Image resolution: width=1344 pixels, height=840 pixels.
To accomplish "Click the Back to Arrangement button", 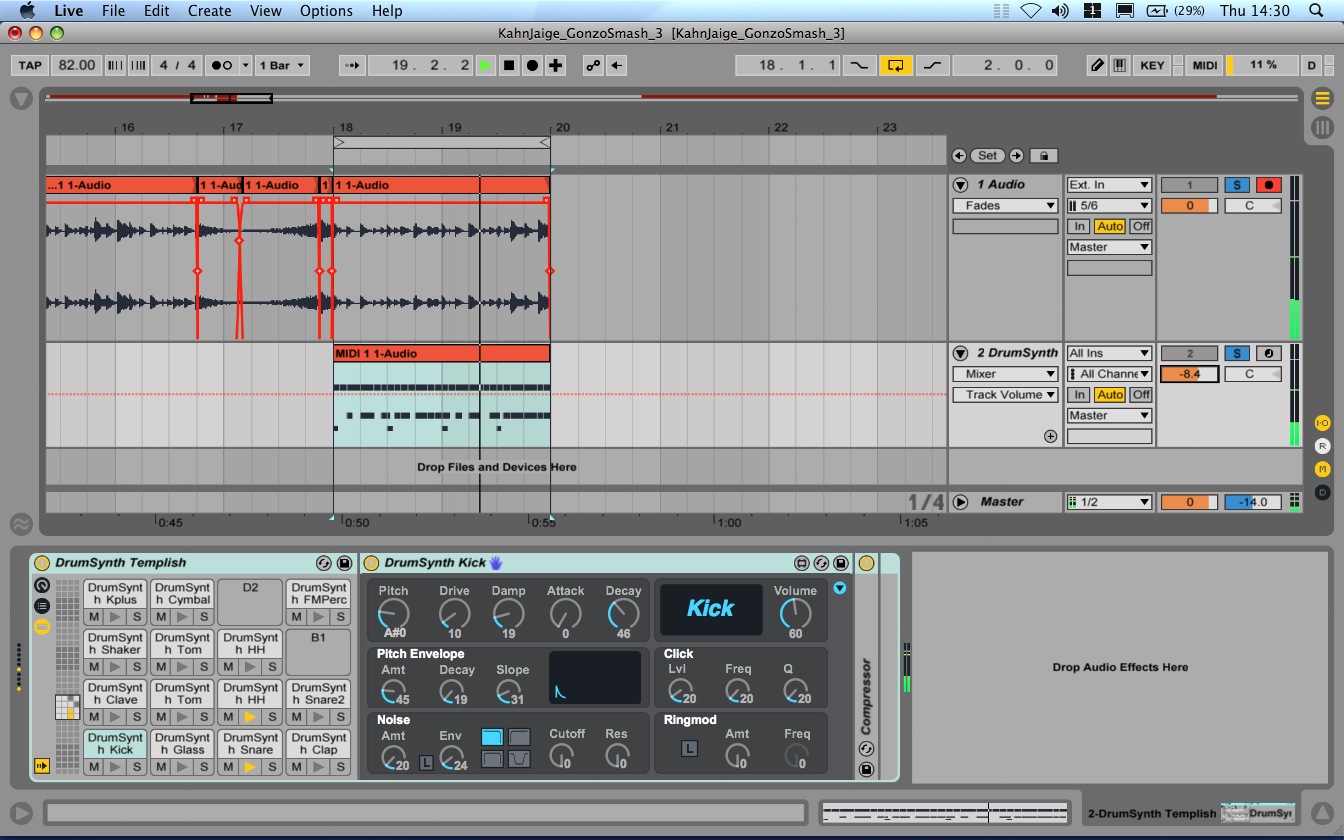I will point(618,65).
